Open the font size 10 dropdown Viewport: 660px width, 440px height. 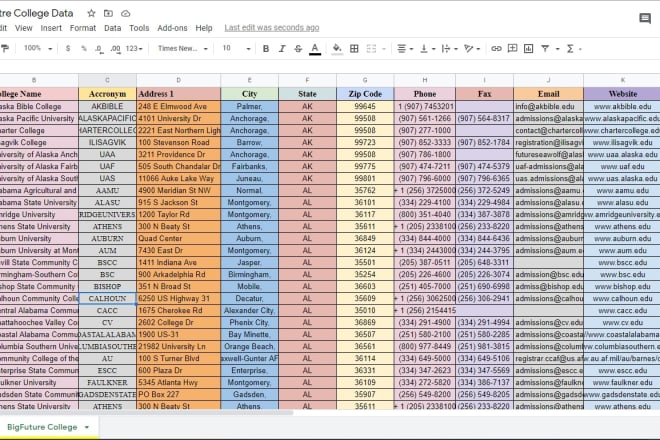tap(236, 48)
